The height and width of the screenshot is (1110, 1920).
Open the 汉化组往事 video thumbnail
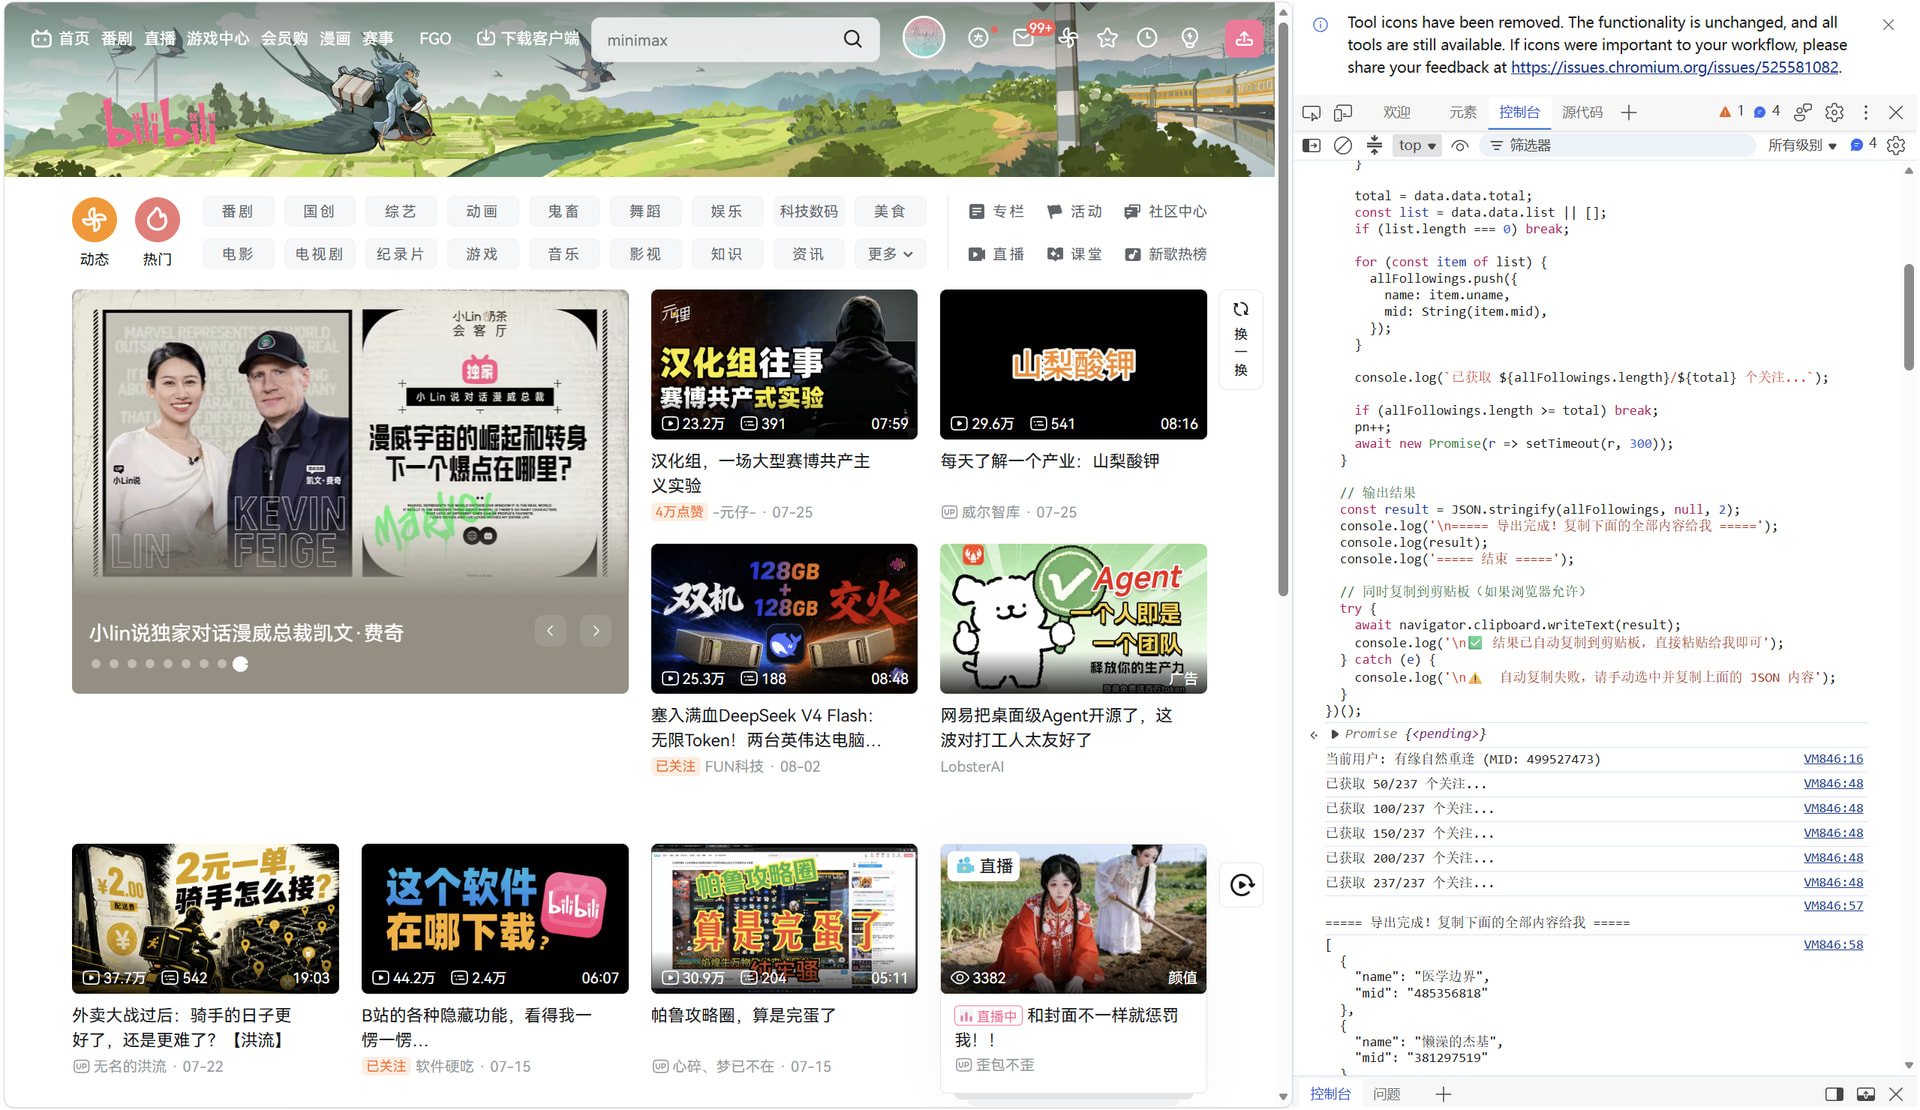point(784,365)
